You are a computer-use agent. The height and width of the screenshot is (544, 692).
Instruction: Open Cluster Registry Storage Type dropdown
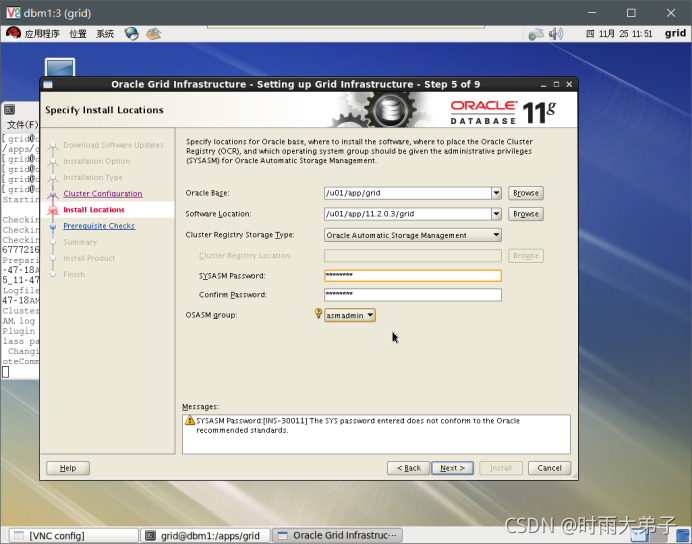(x=413, y=235)
